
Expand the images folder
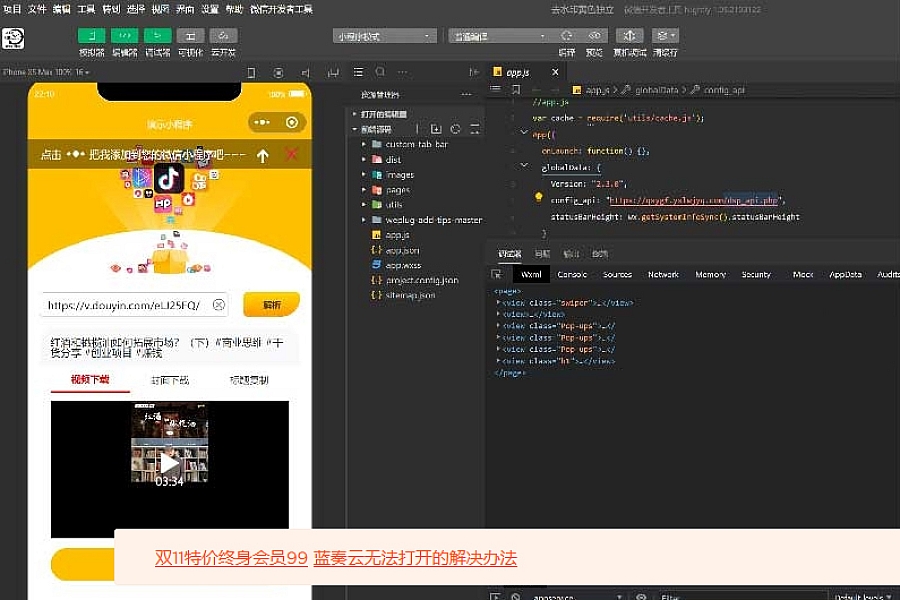(x=400, y=175)
